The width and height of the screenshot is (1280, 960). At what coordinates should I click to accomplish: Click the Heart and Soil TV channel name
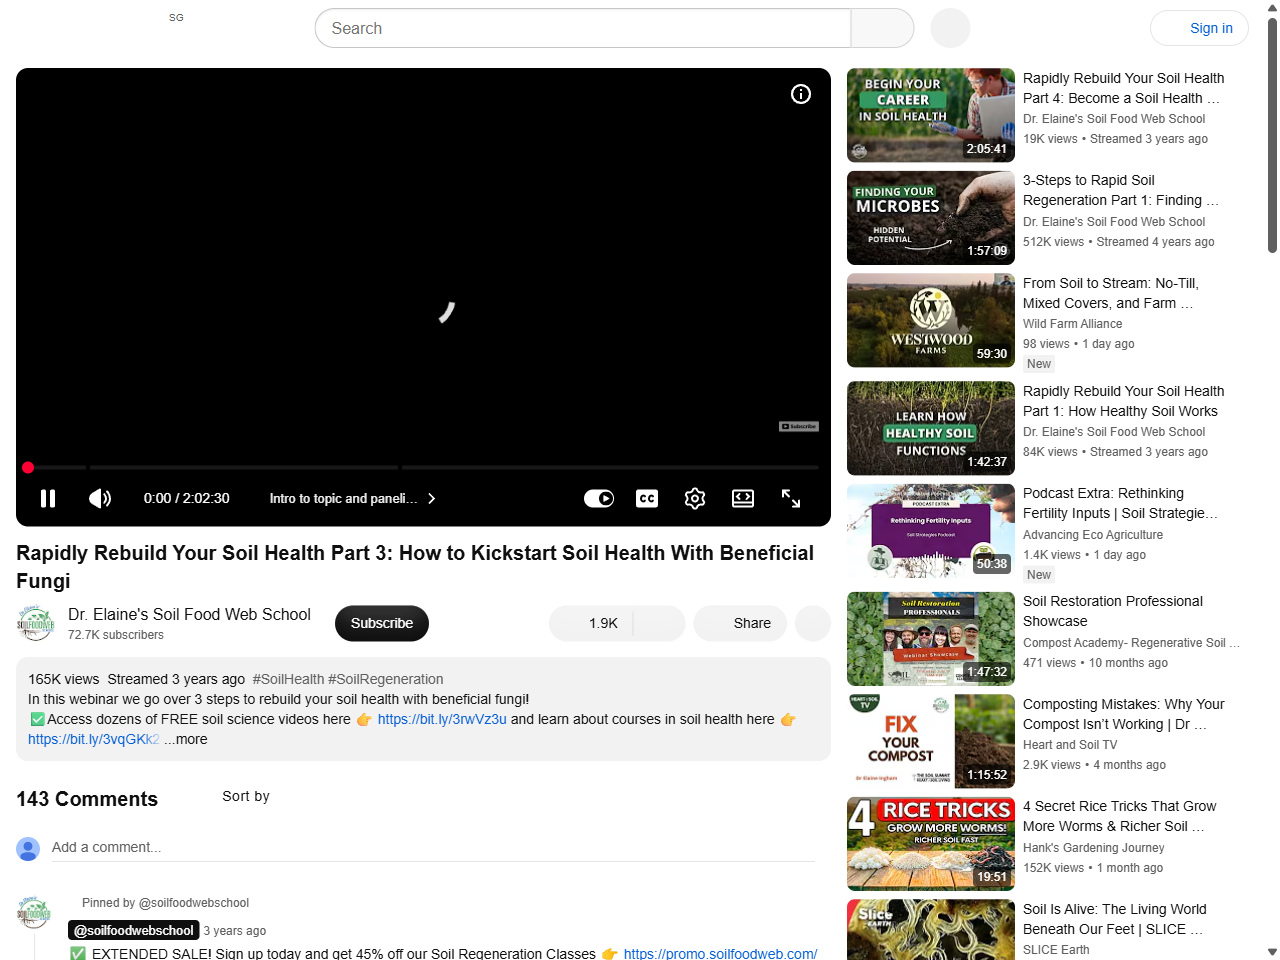pos(1070,745)
